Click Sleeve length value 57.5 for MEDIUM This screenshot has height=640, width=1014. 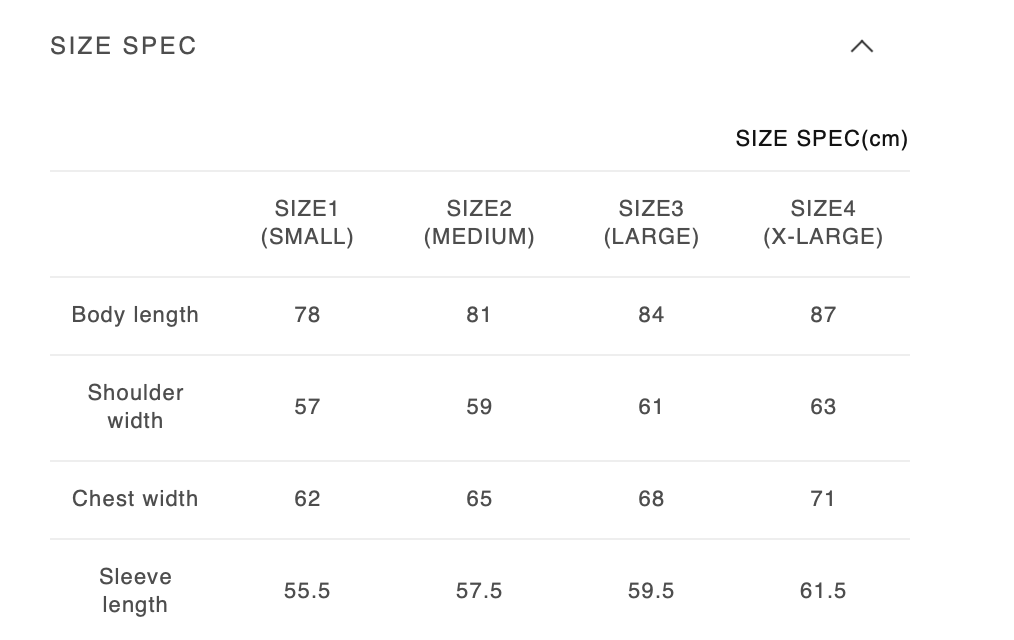tap(479, 591)
